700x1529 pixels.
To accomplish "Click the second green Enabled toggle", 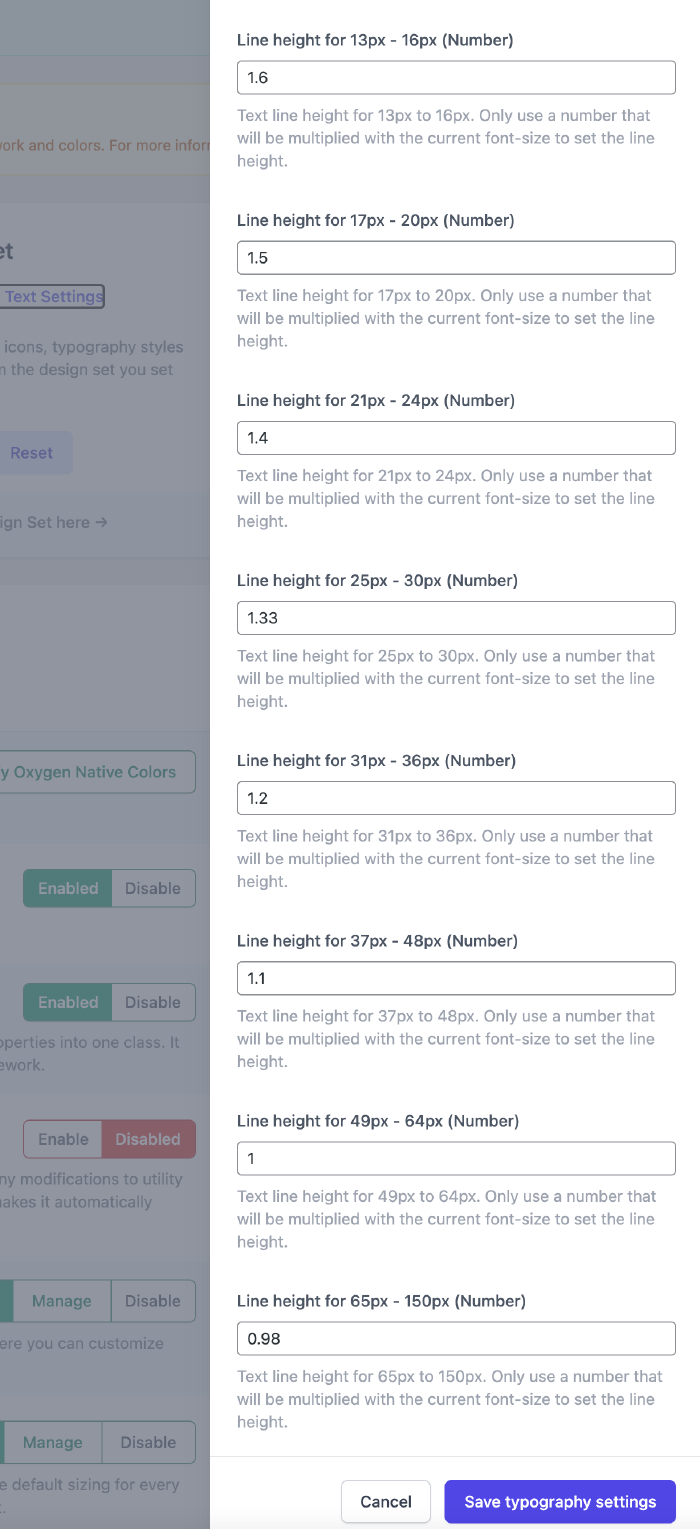I will pos(68,1002).
